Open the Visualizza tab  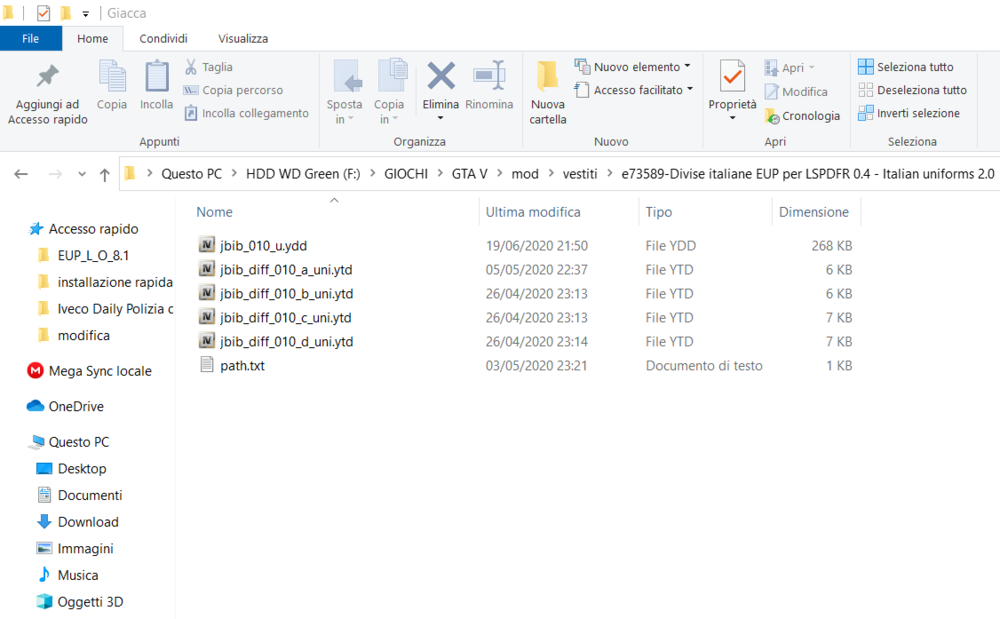(x=243, y=38)
